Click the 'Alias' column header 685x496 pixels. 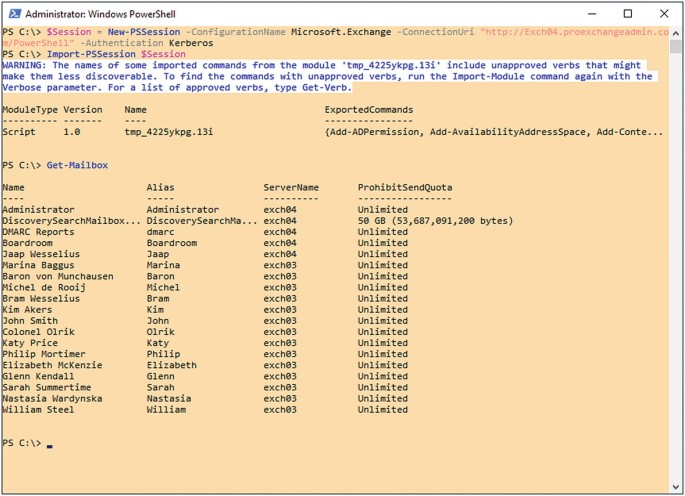click(160, 187)
